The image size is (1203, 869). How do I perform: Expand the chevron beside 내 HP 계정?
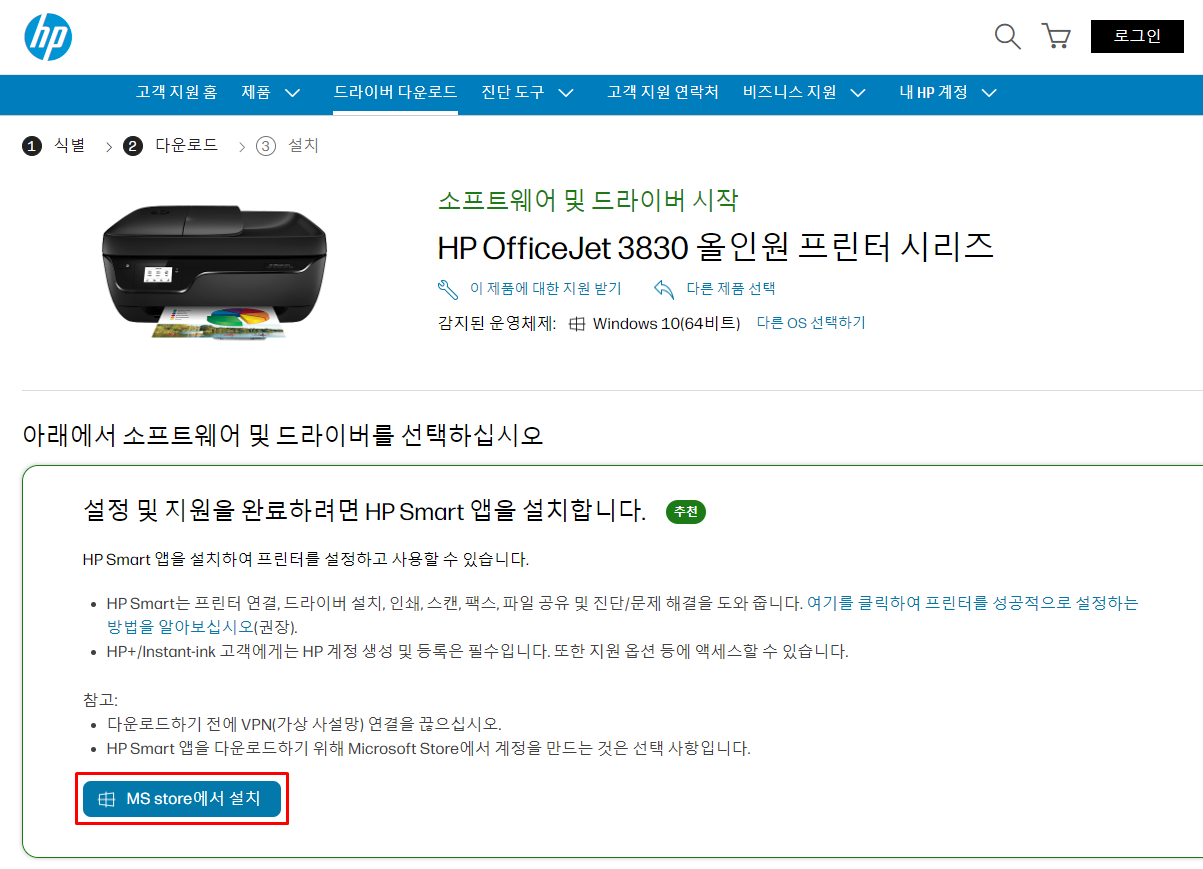click(x=989, y=93)
